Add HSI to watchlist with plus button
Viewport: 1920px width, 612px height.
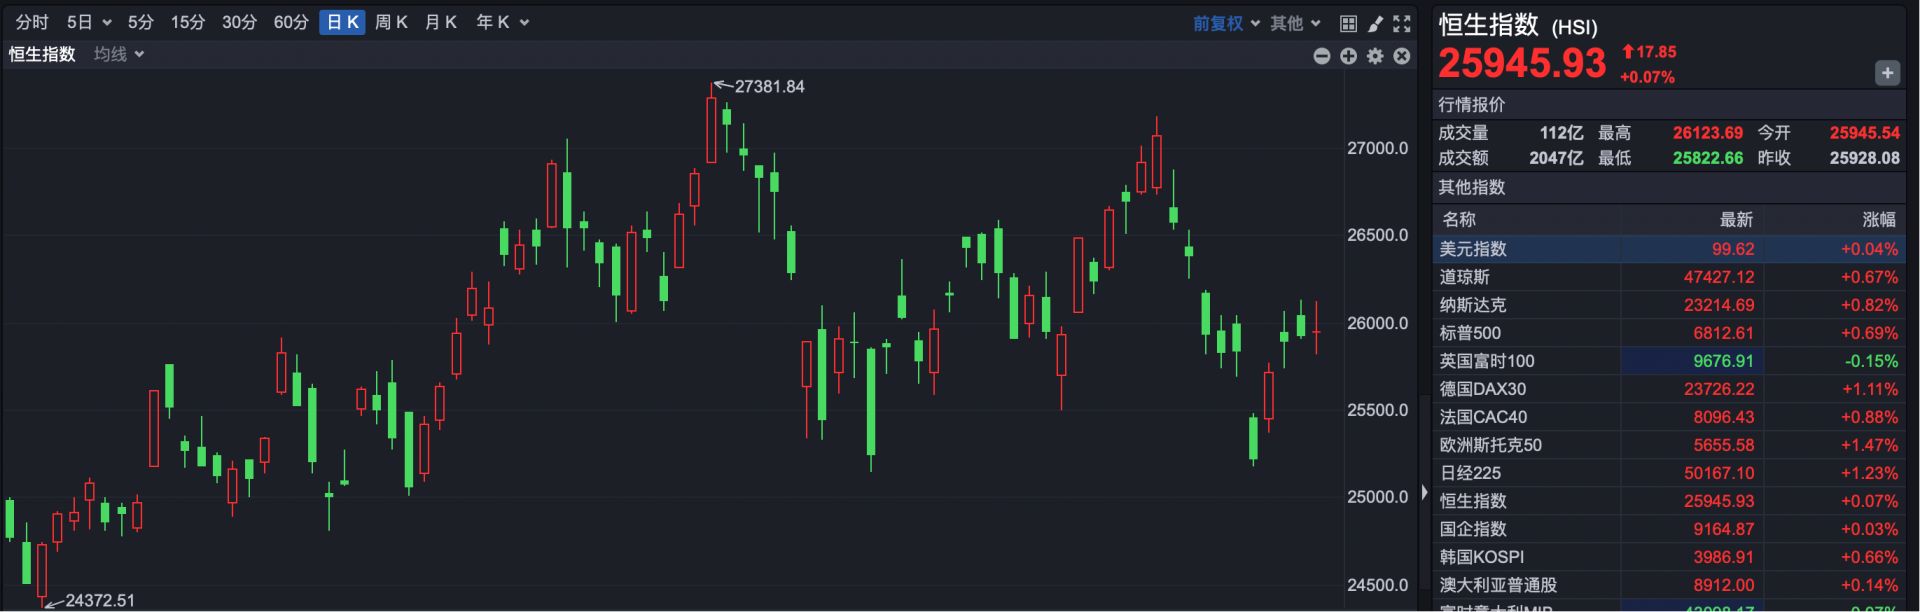tap(1887, 73)
